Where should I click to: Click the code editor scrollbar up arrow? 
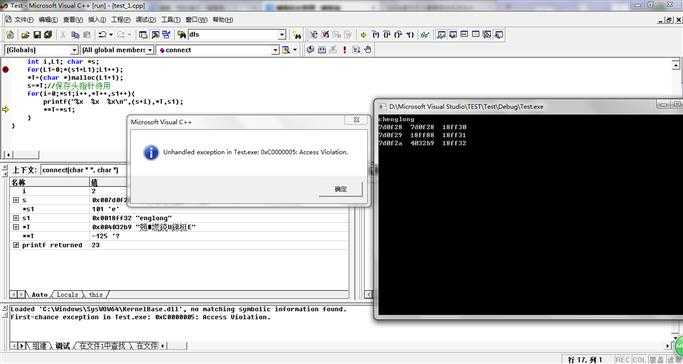coord(676,64)
